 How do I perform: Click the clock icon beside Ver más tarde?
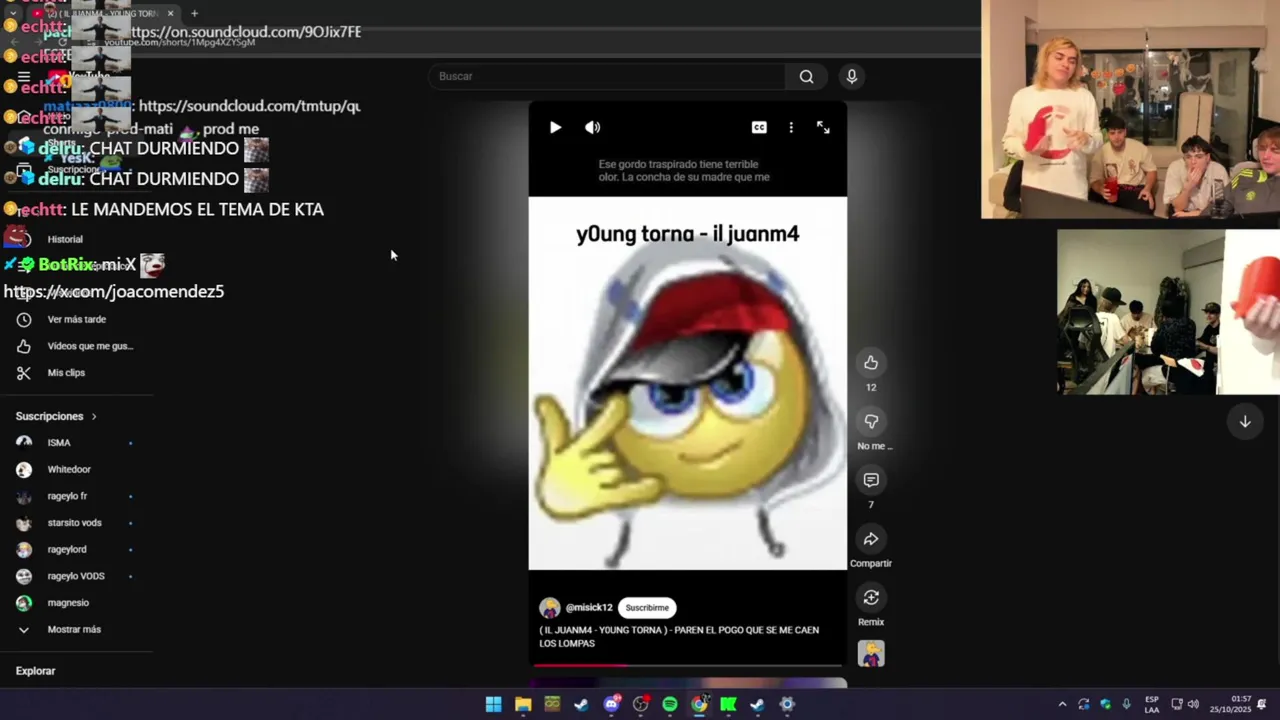pyautogui.click(x=24, y=319)
